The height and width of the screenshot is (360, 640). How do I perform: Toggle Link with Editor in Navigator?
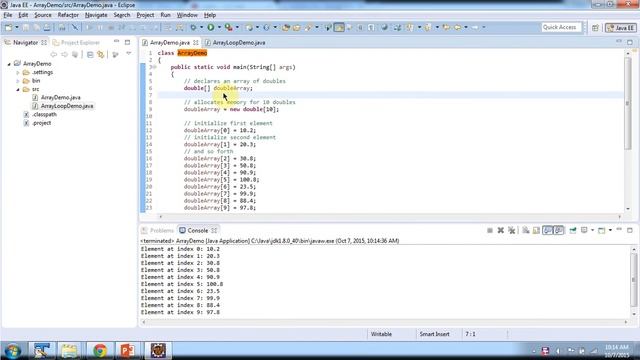point(100,54)
